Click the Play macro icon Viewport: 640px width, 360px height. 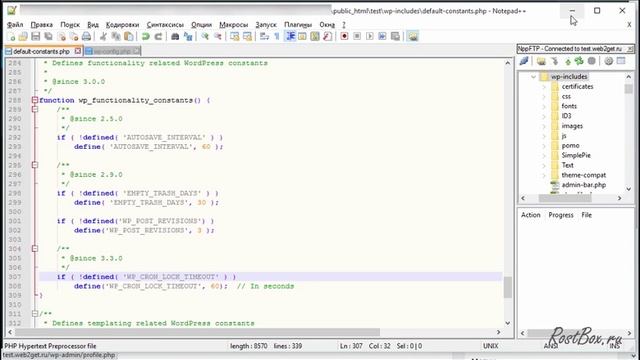tap(370, 37)
